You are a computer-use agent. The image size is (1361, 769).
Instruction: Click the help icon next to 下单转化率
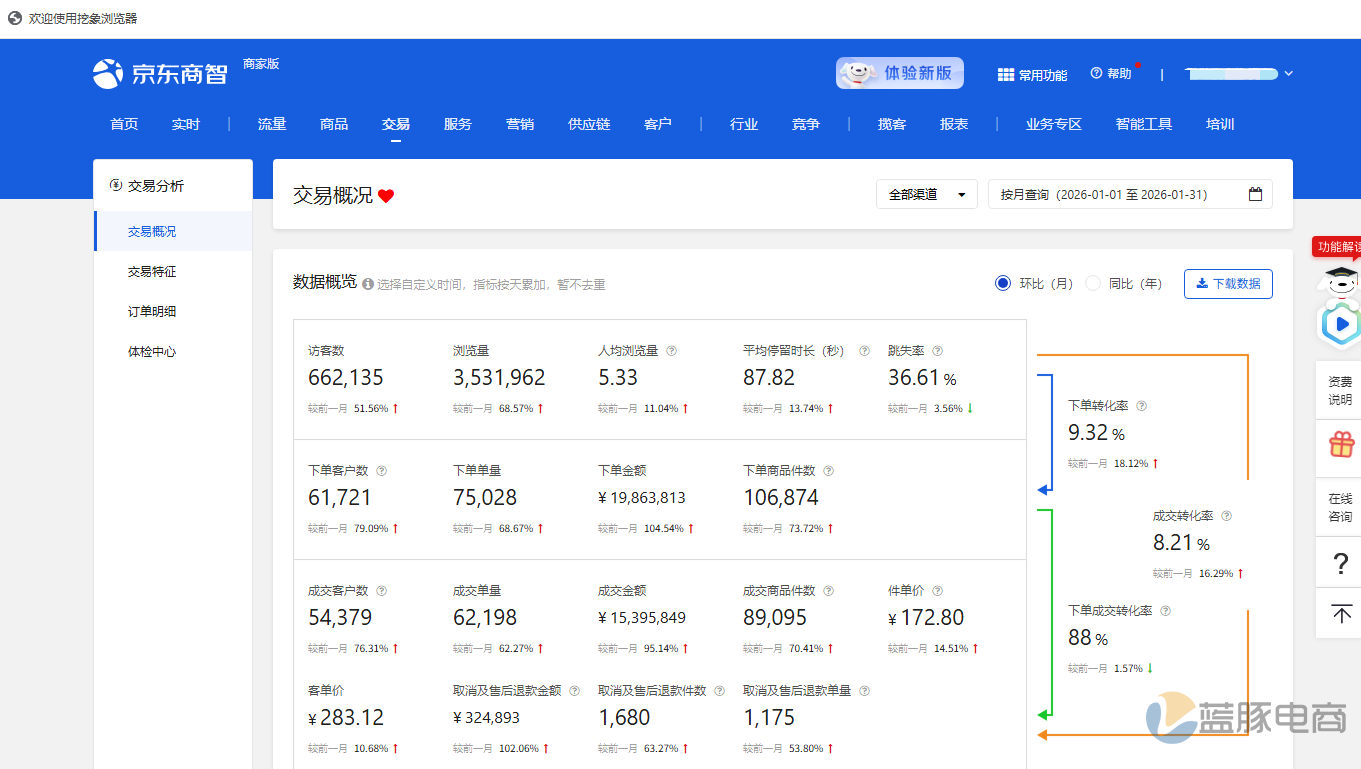click(x=1142, y=406)
